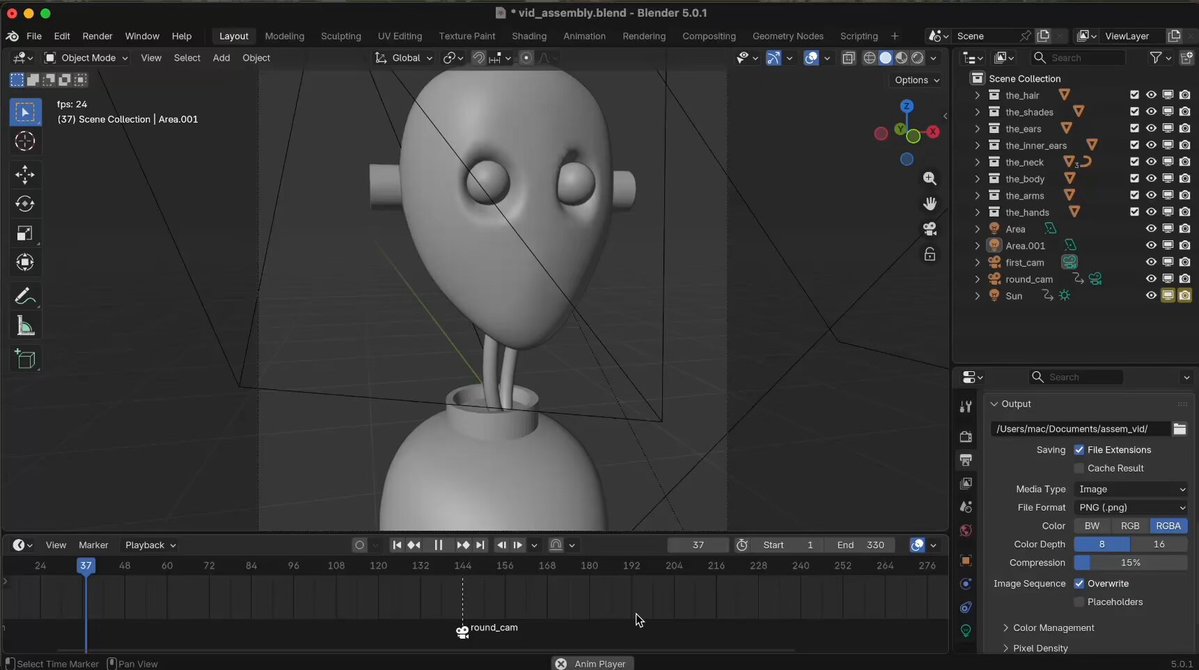Activate the Rotate tool
Image resolution: width=1199 pixels, height=670 pixels.
click(24, 203)
